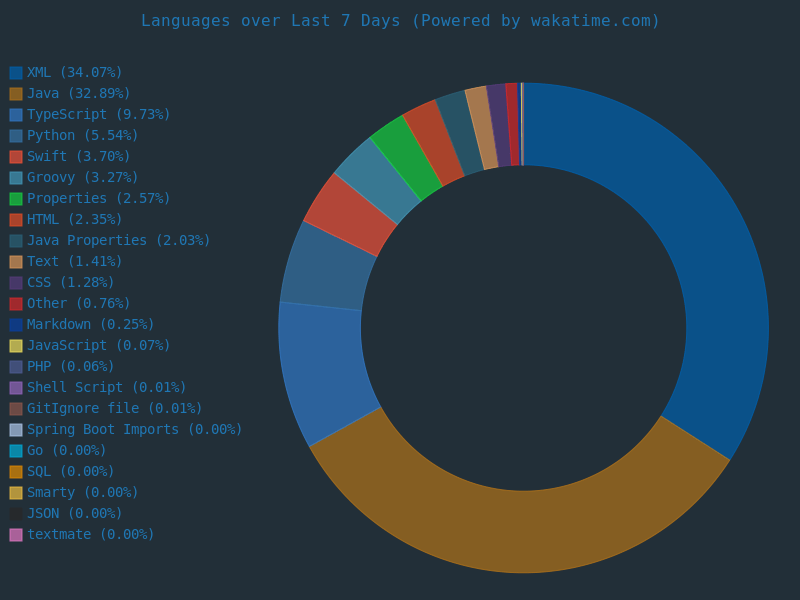Screen dimensions: 800x600
Task: Click the chart title mentioning wakatime.com
Action: [x=400, y=21]
